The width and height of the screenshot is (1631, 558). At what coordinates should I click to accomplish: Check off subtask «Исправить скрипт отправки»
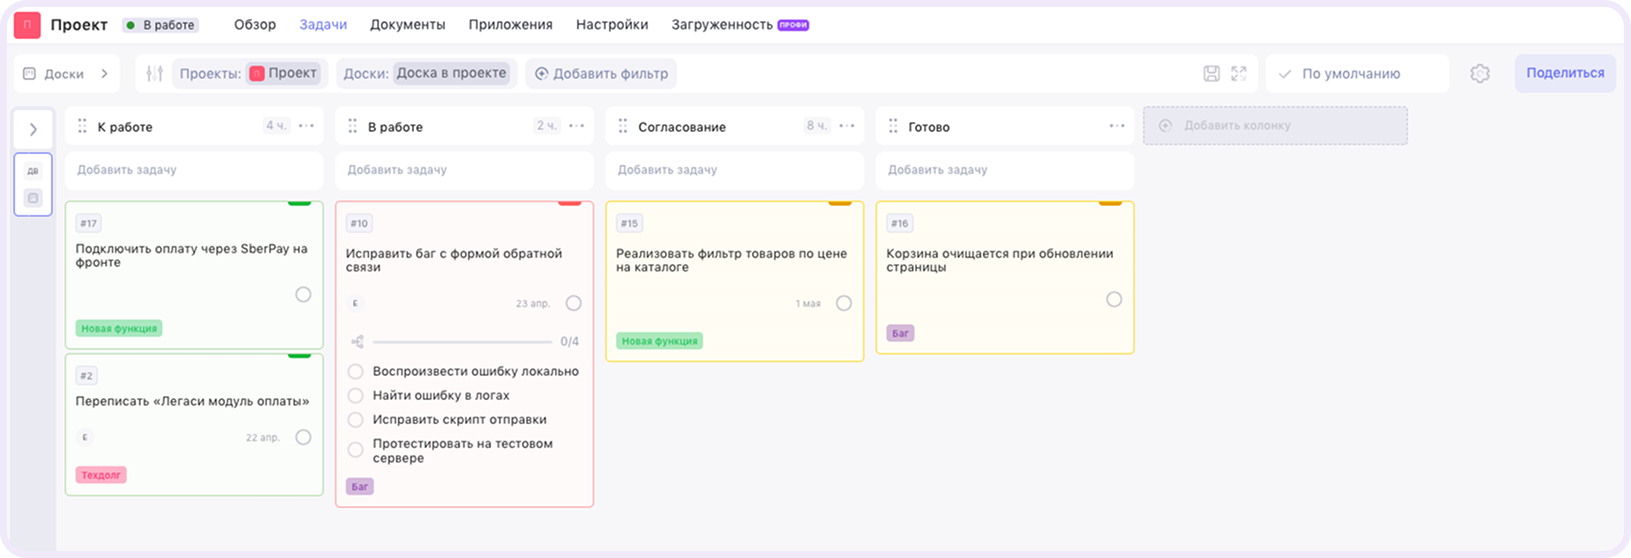355,420
